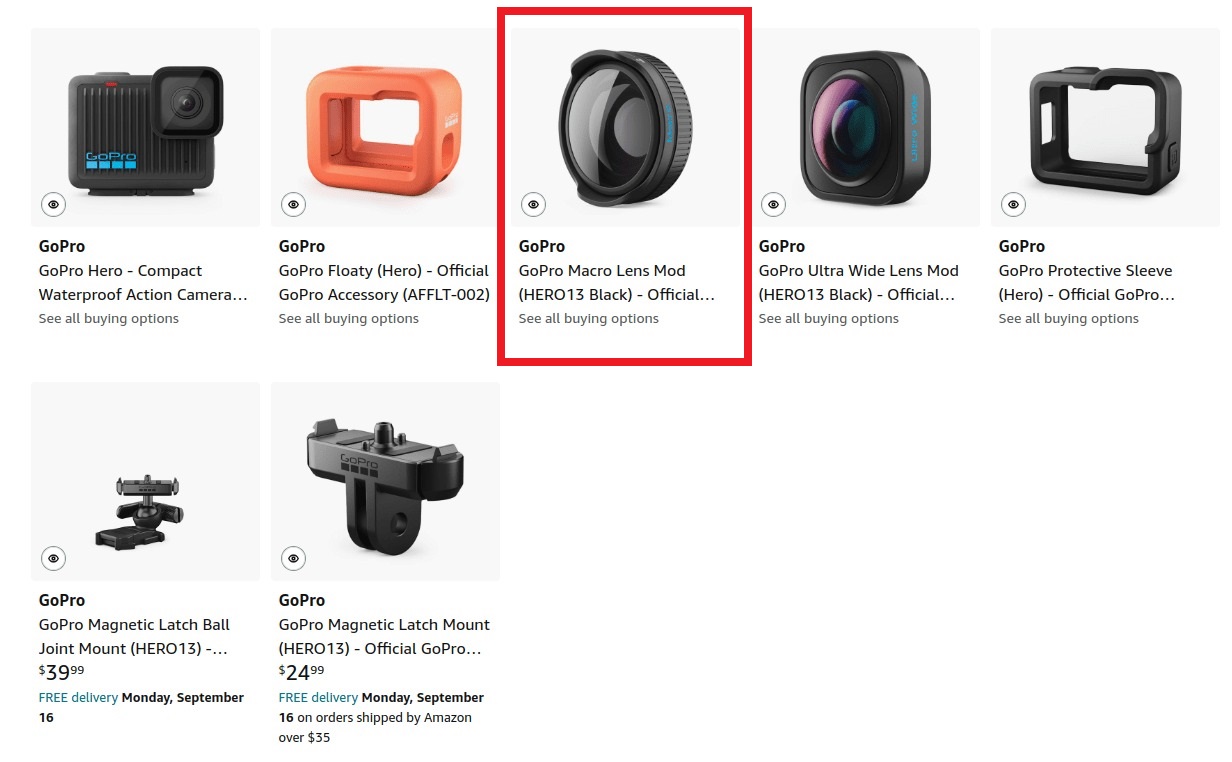Open quick look for Ultra Wide Lens Mod
This screenshot has width=1232, height=762.
tap(773, 204)
